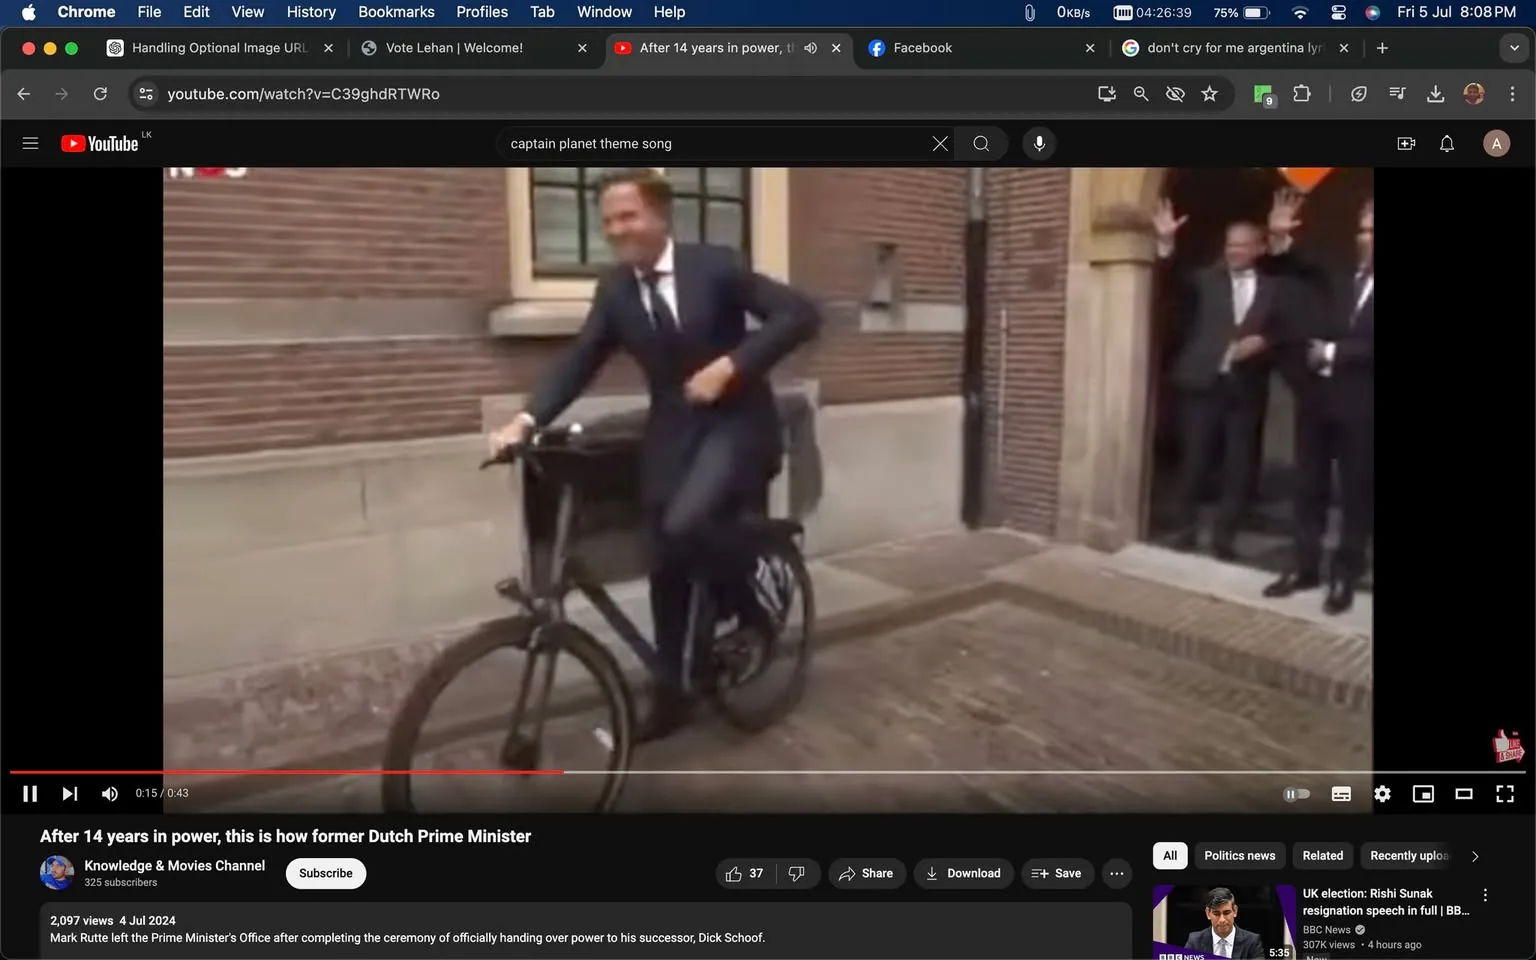Switch the video to theater mode

(1464, 793)
